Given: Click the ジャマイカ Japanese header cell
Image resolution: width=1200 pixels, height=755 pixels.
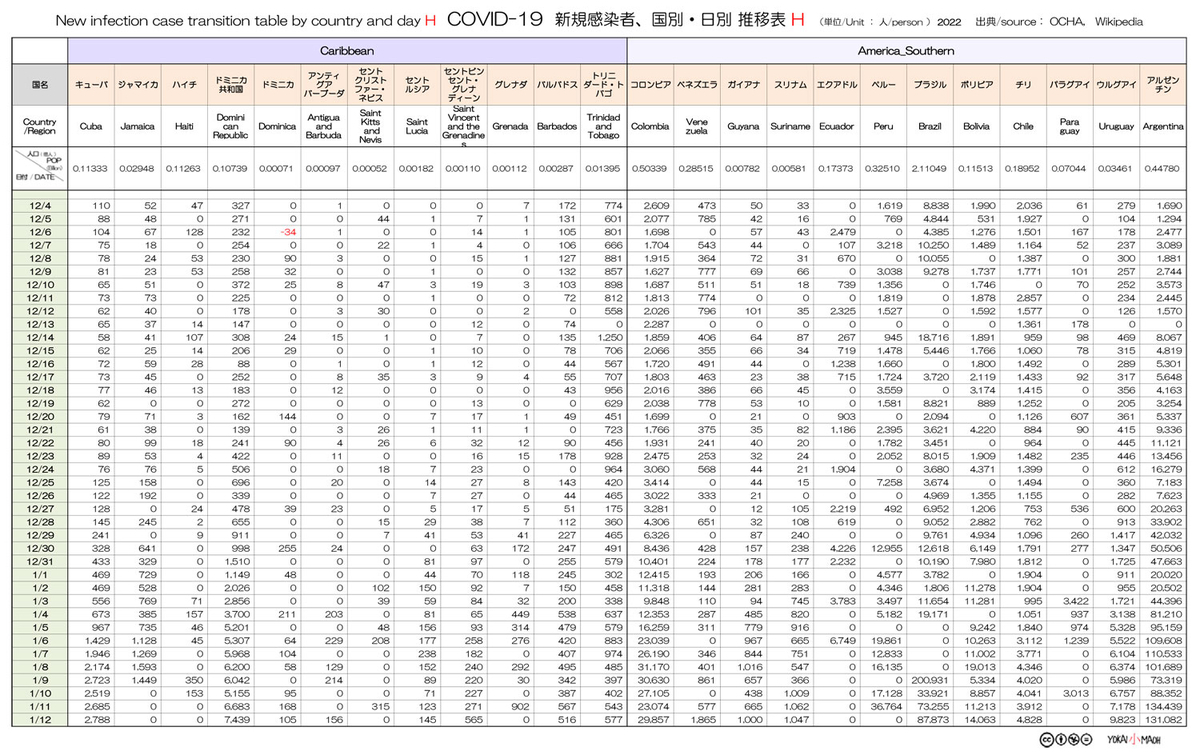Looking at the screenshot, I should click(138, 85).
